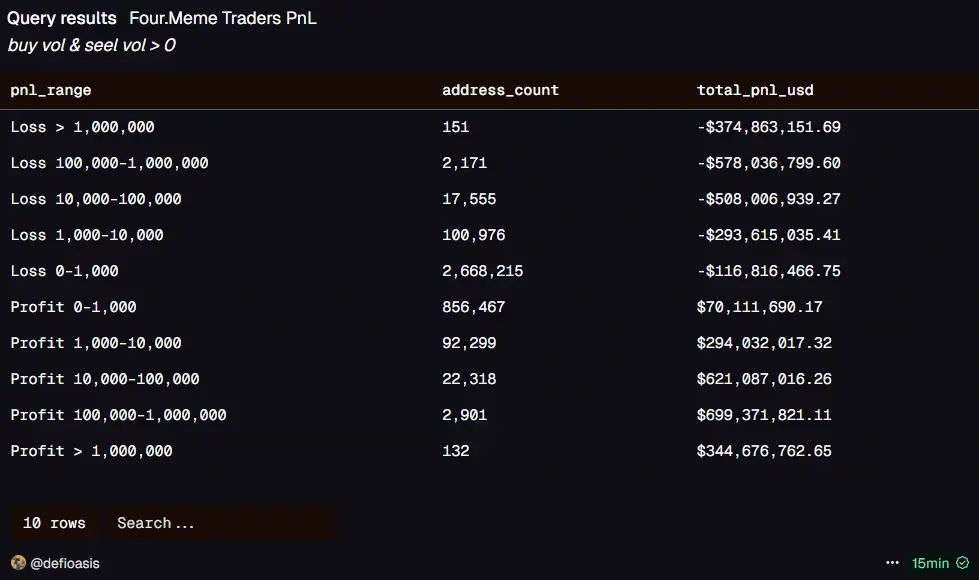
Task: Sort by the address_count column header
Action: tap(500, 90)
